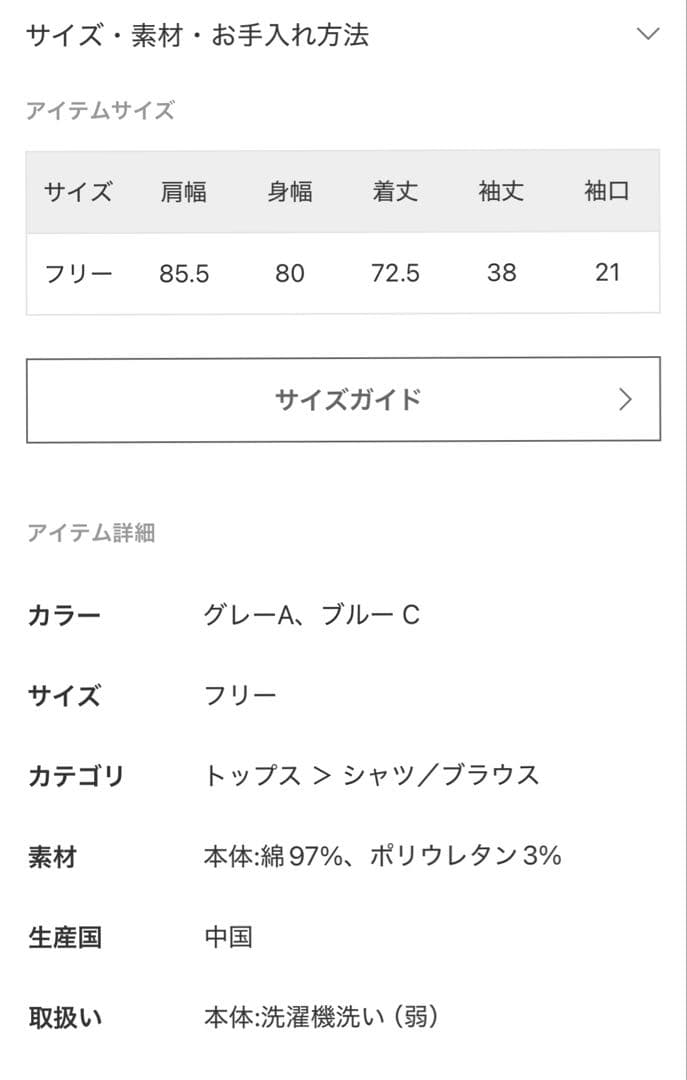This screenshot has width=687, height=1080.
Task: Select the グレーA color name
Action: 250,615
